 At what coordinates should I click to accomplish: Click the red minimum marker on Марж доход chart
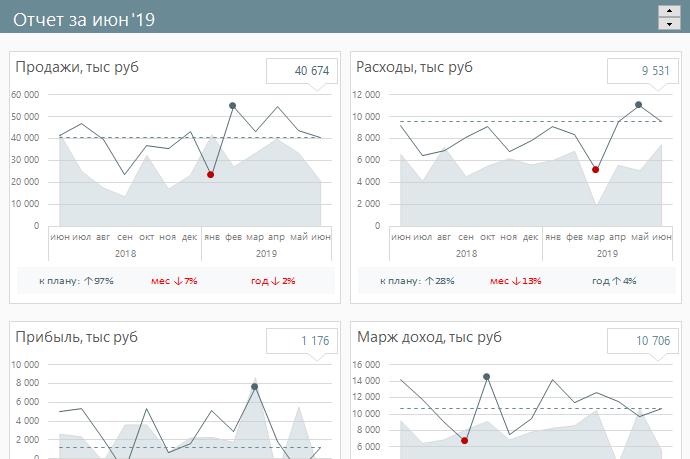click(464, 441)
